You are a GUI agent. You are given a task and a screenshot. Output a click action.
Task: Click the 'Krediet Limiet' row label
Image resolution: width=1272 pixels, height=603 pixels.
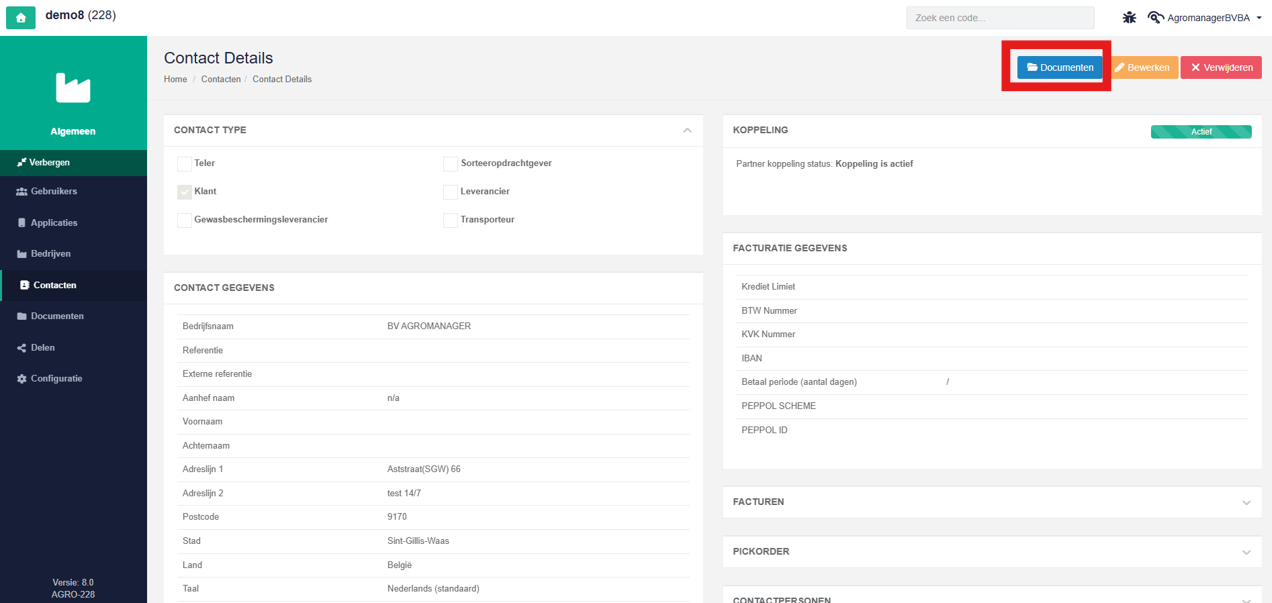click(768, 287)
